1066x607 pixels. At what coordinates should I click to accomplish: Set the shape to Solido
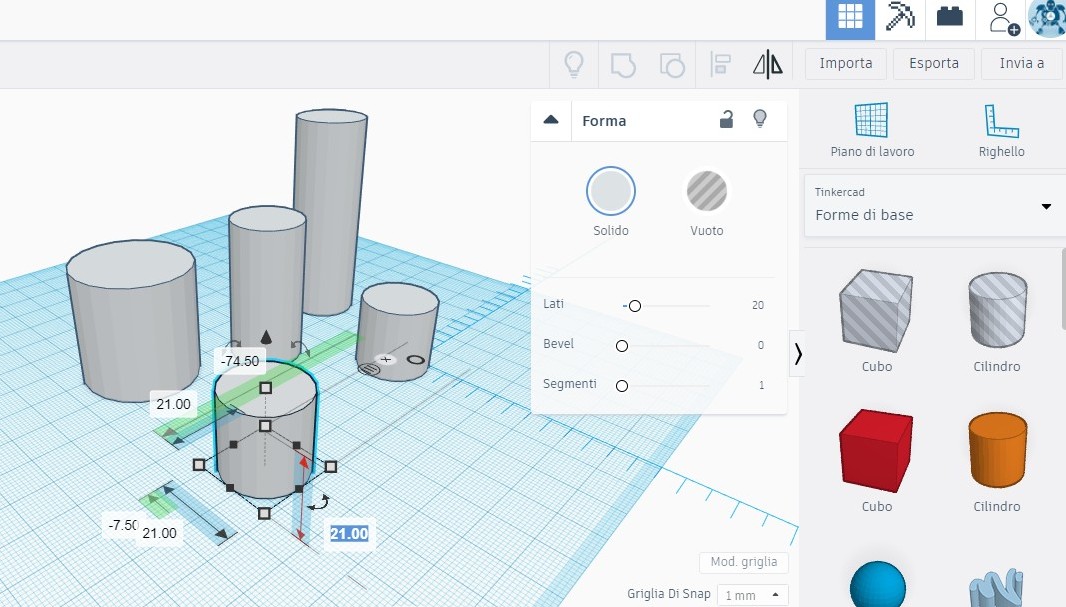[611, 191]
